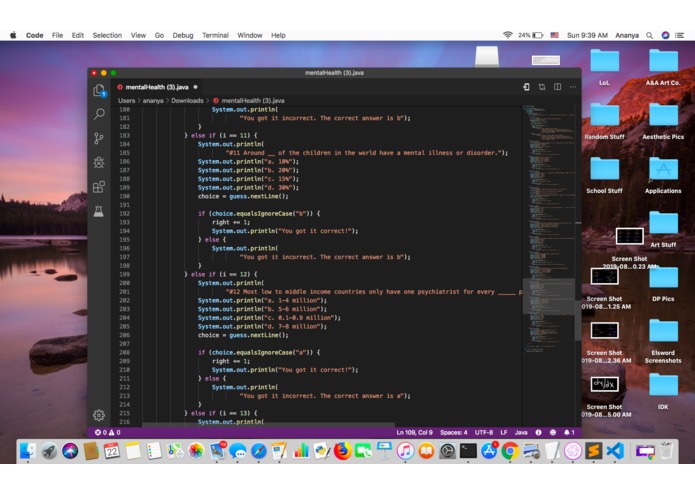The image size is (695, 494).
Task: Open the Debug menu
Action: point(183,35)
